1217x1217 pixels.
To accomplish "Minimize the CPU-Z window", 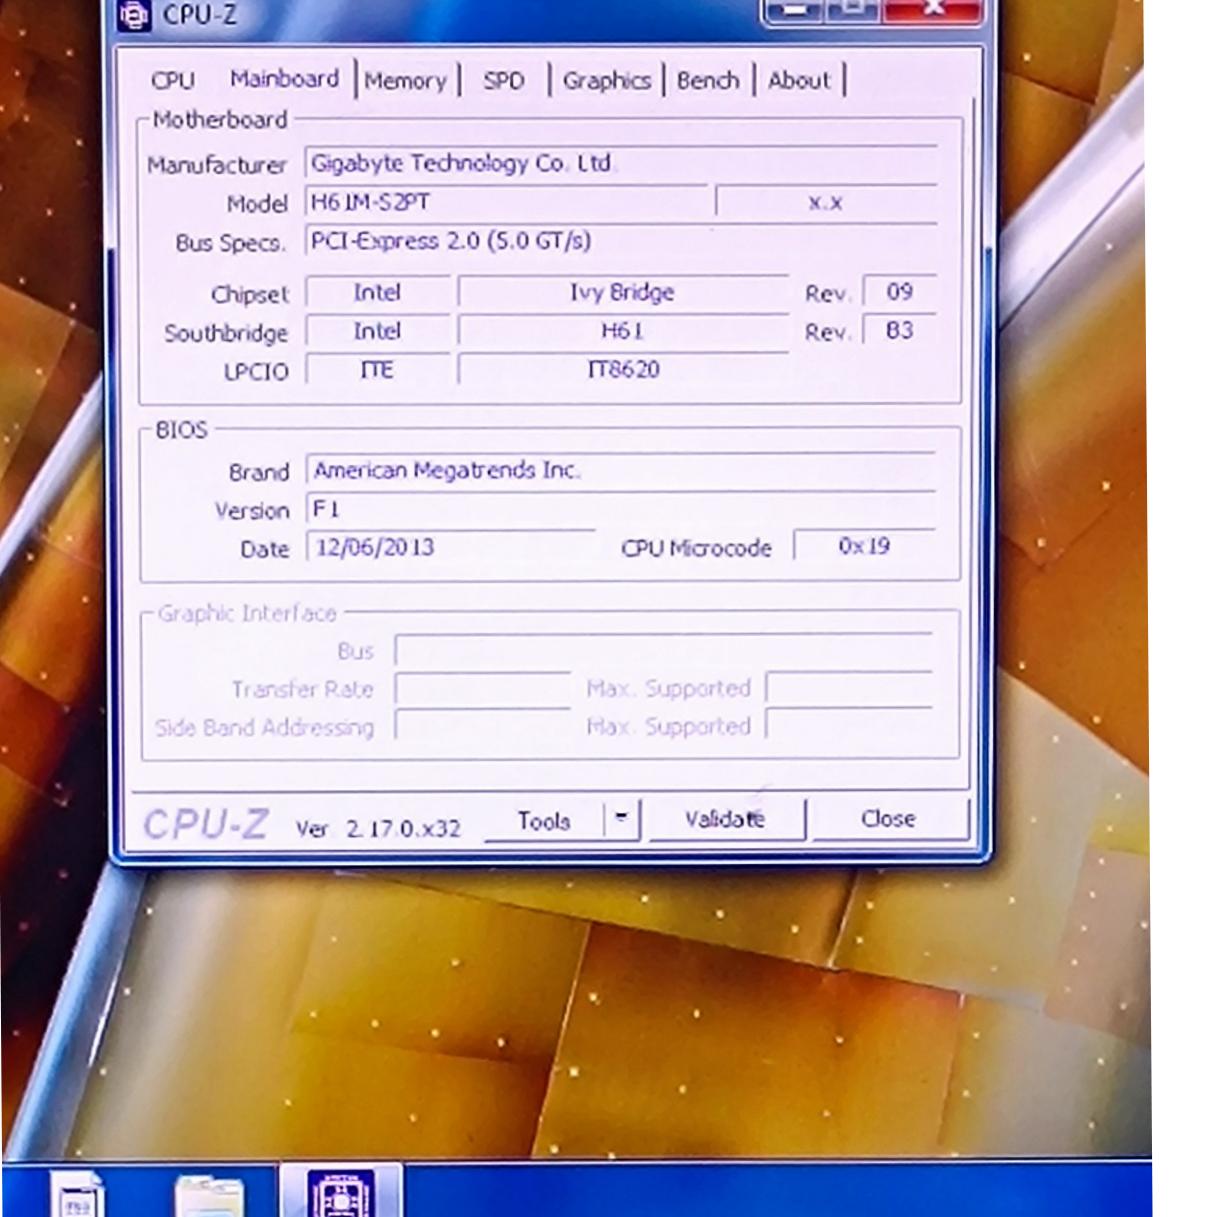I will click(794, 10).
